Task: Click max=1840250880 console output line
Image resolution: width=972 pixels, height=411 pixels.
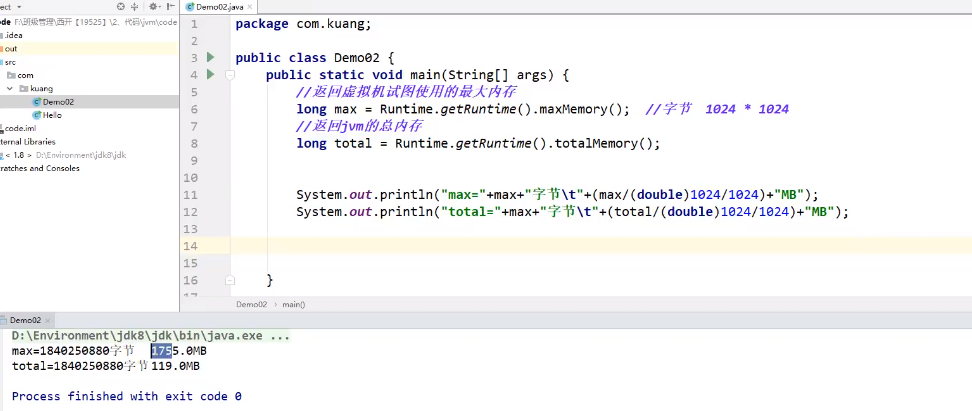Action: pyautogui.click(x=109, y=351)
